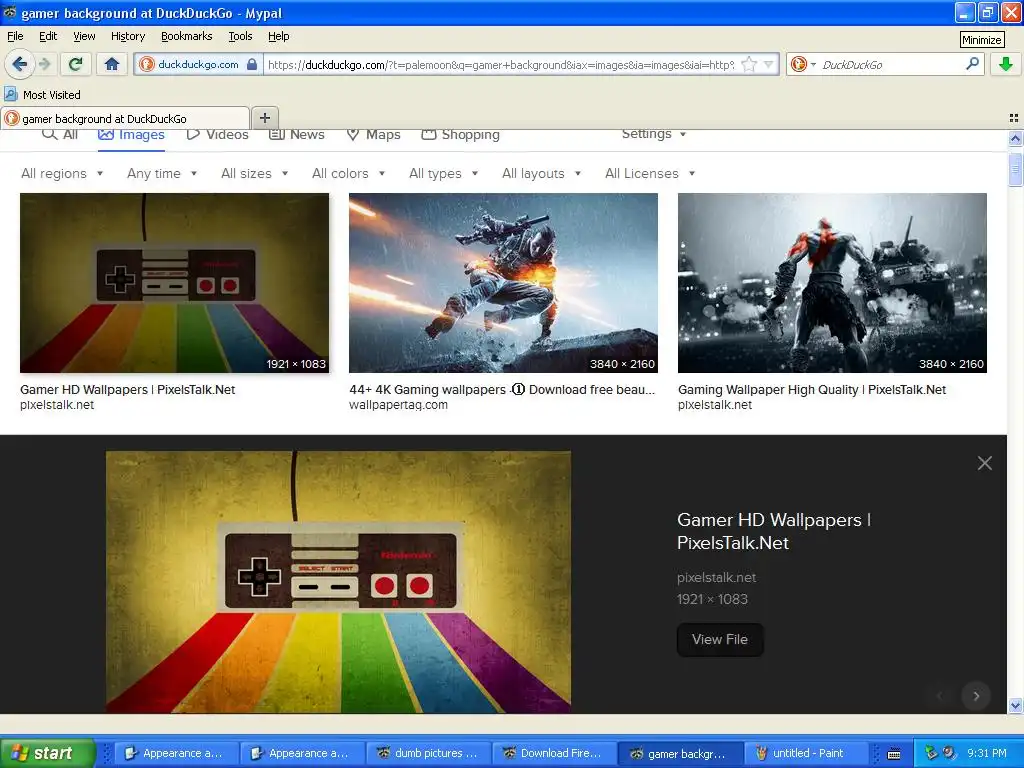Open the 44+ 4K Gaming wallpapers link
The image size is (1024, 768).
502,390
